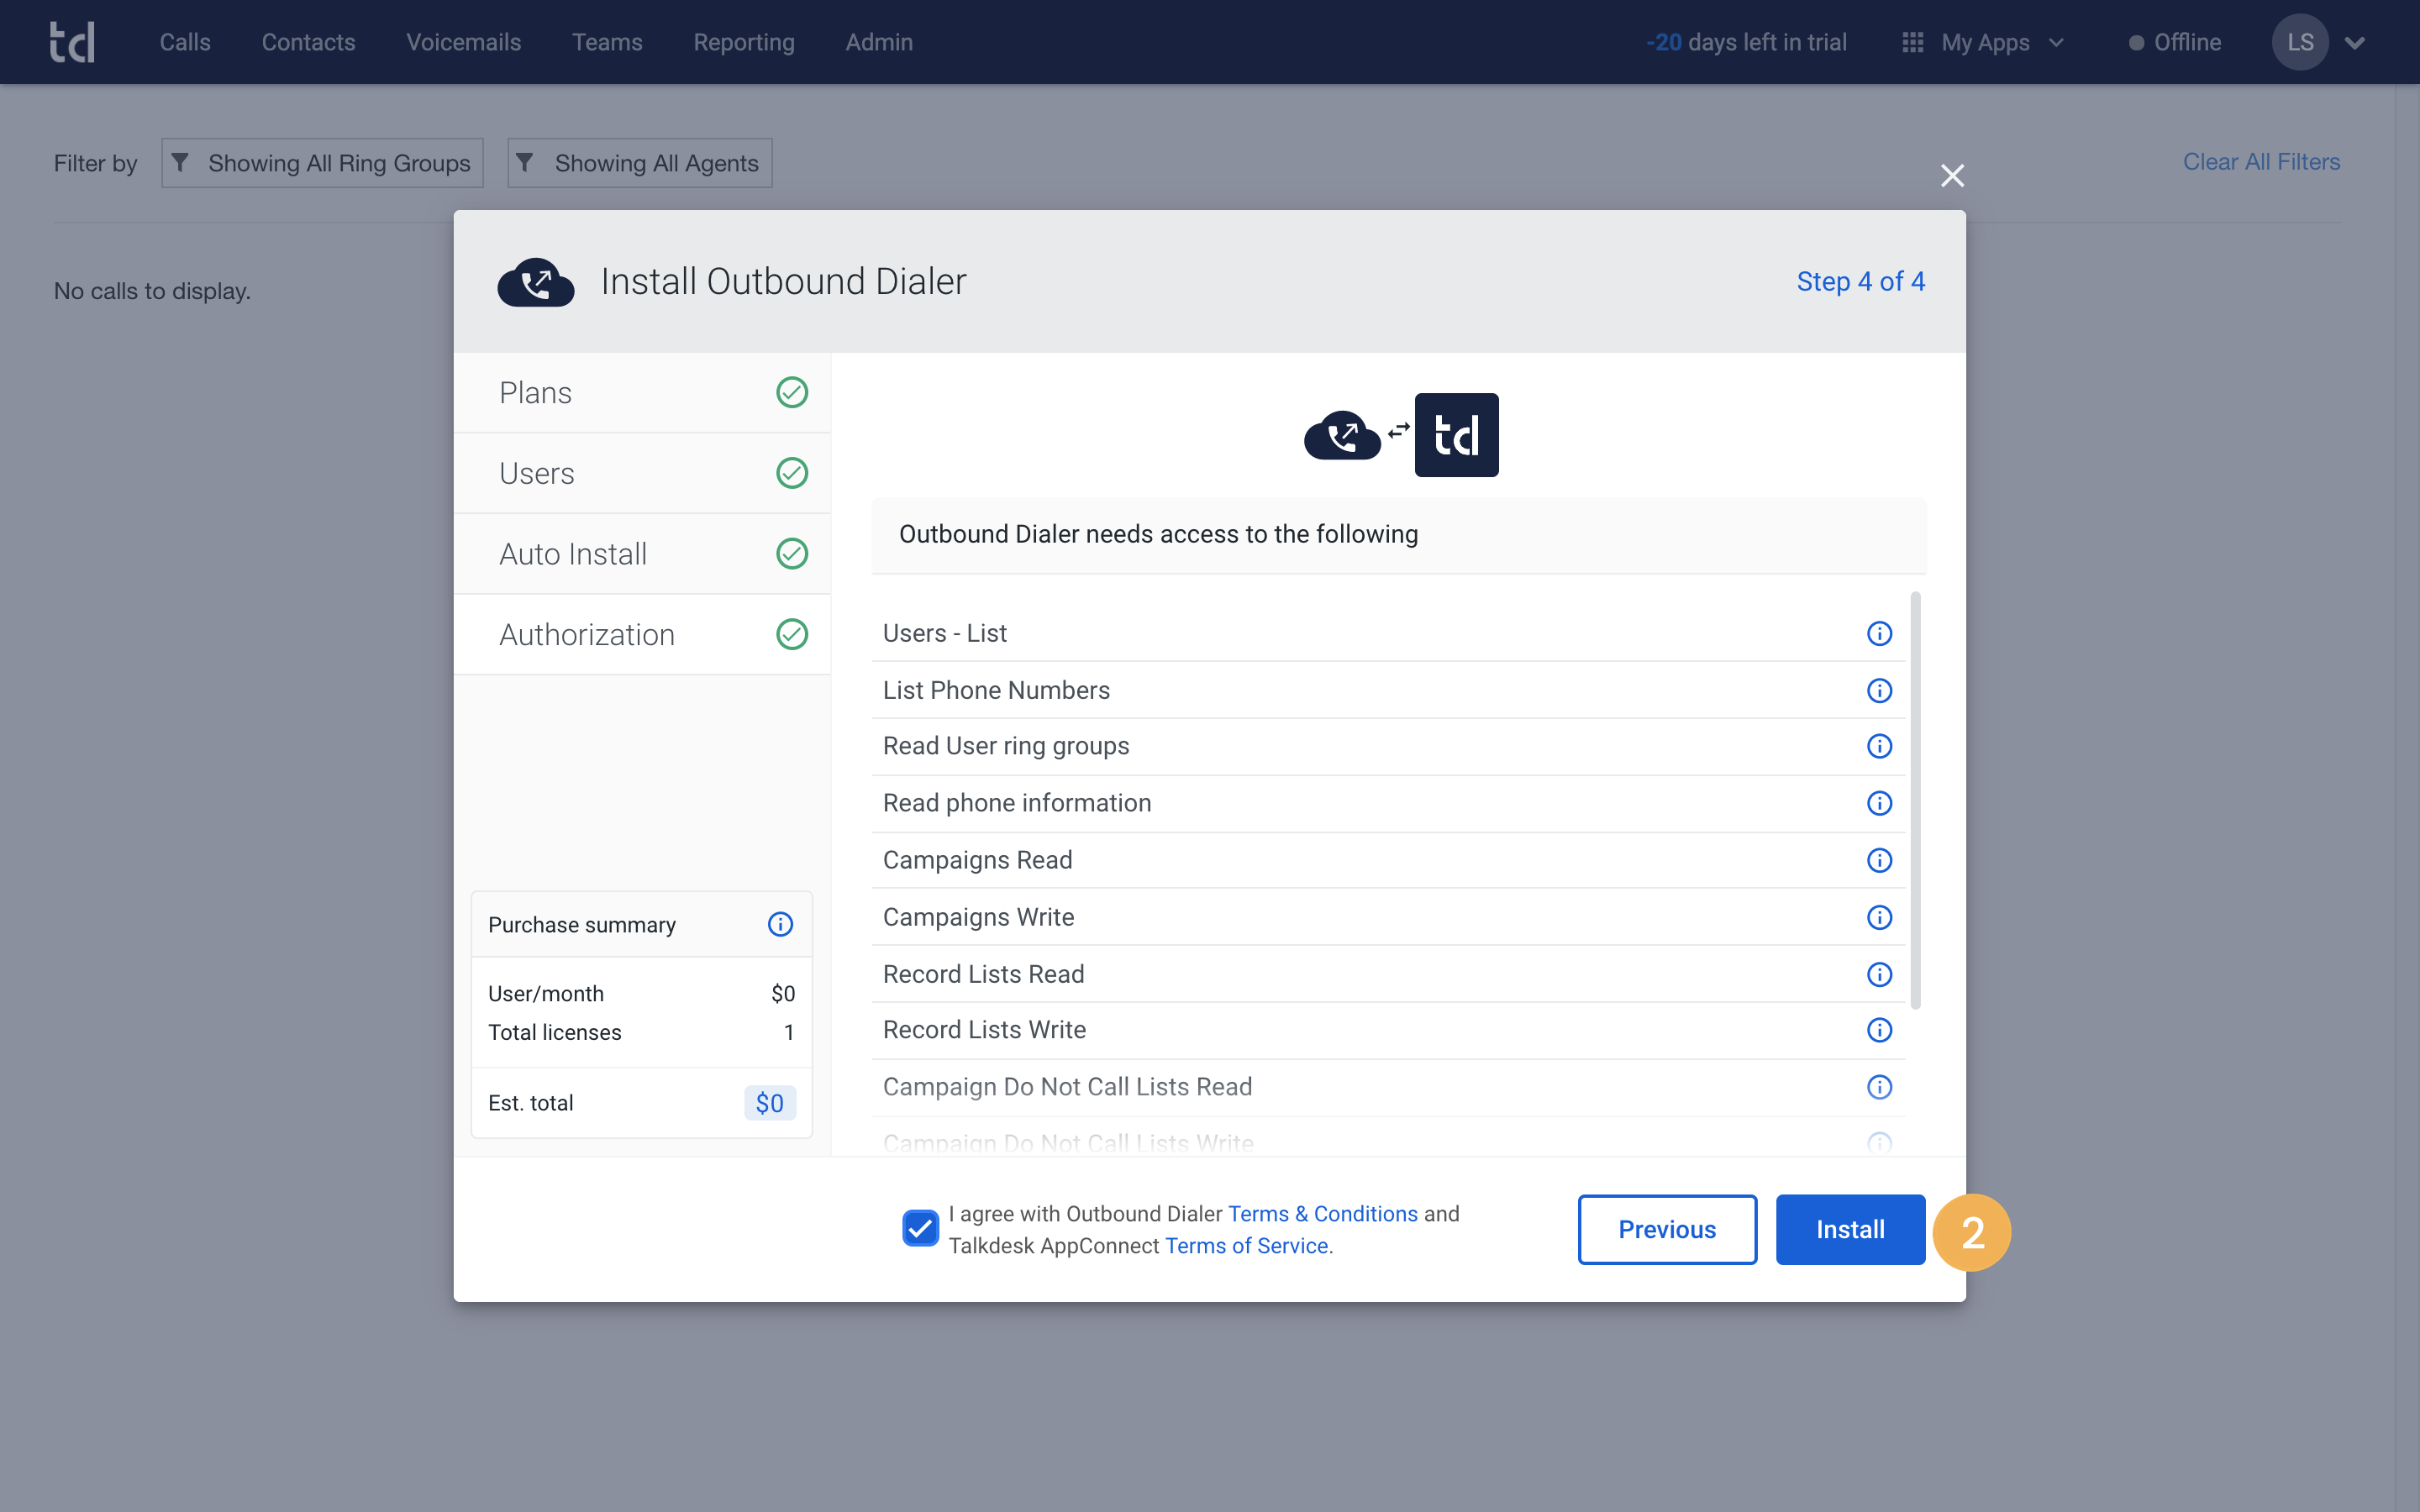The height and width of the screenshot is (1512, 2420).
Task: Open the My Apps grid icon
Action: (x=1912, y=42)
